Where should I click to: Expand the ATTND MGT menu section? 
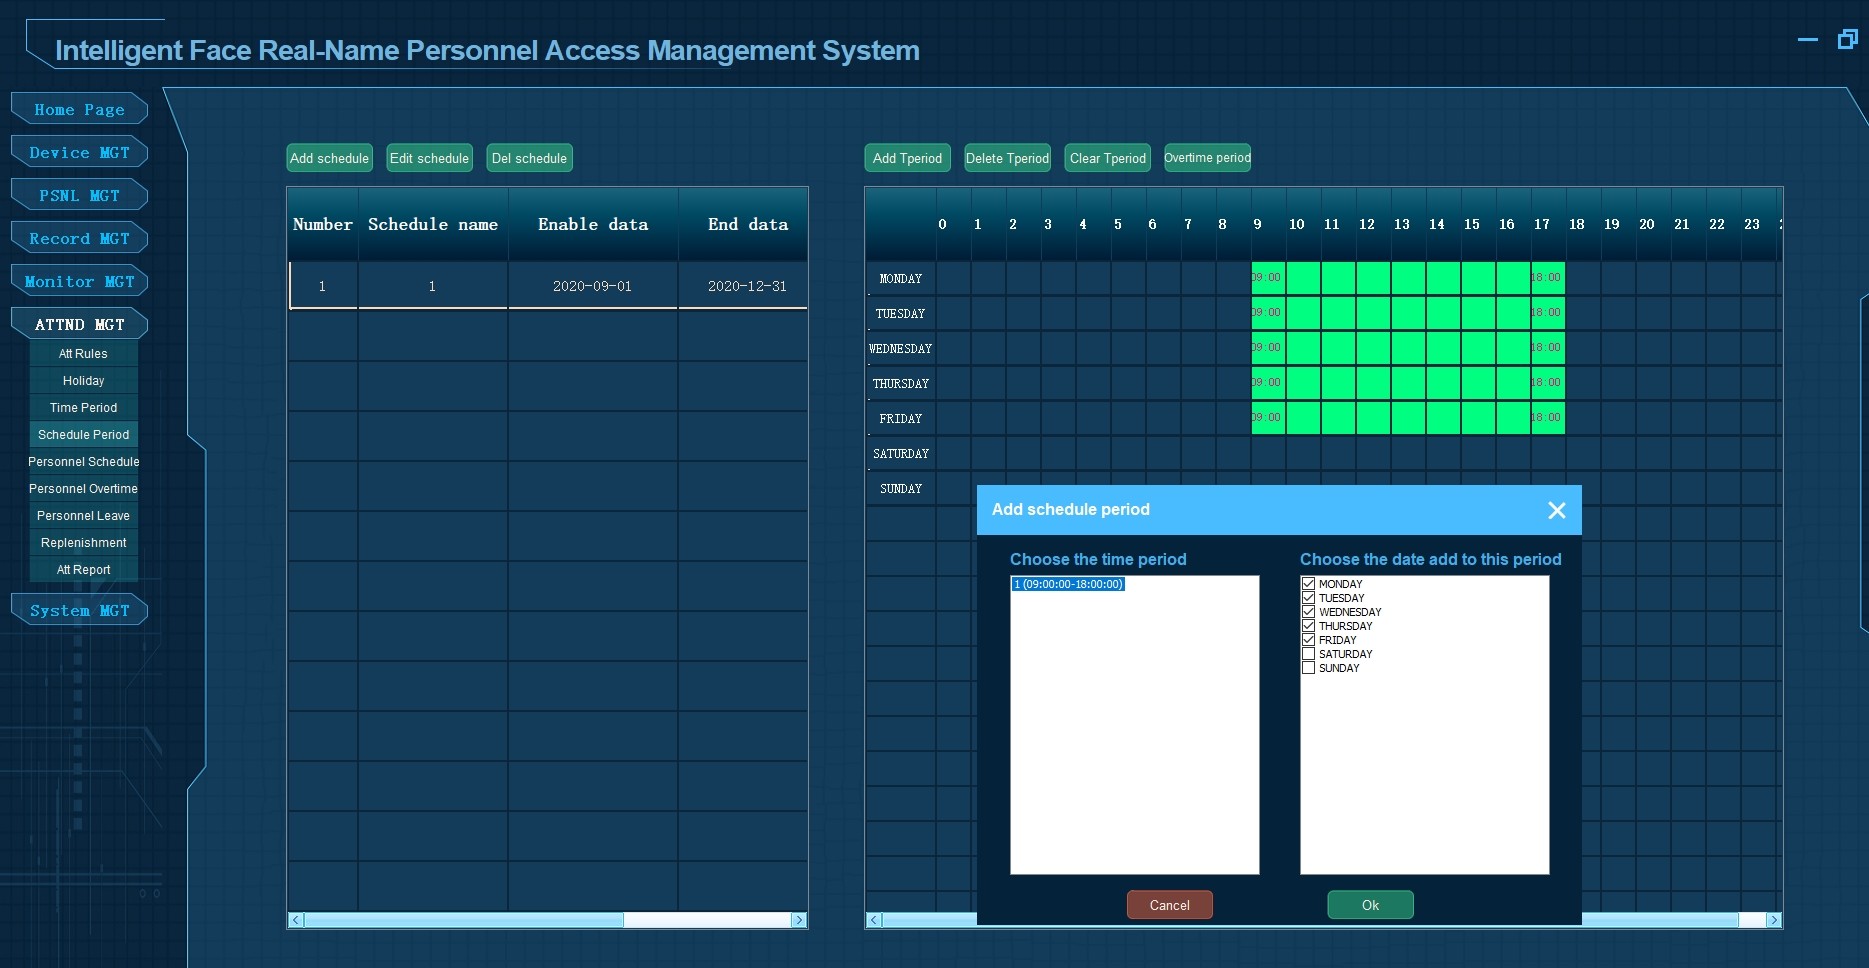click(x=79, y=324)
